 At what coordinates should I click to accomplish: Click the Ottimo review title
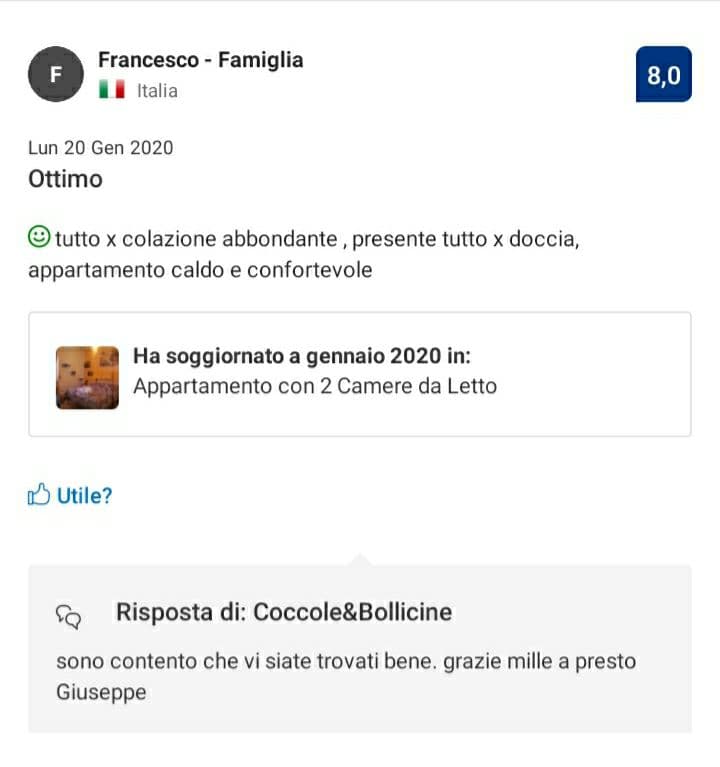(x=66, y=179)
